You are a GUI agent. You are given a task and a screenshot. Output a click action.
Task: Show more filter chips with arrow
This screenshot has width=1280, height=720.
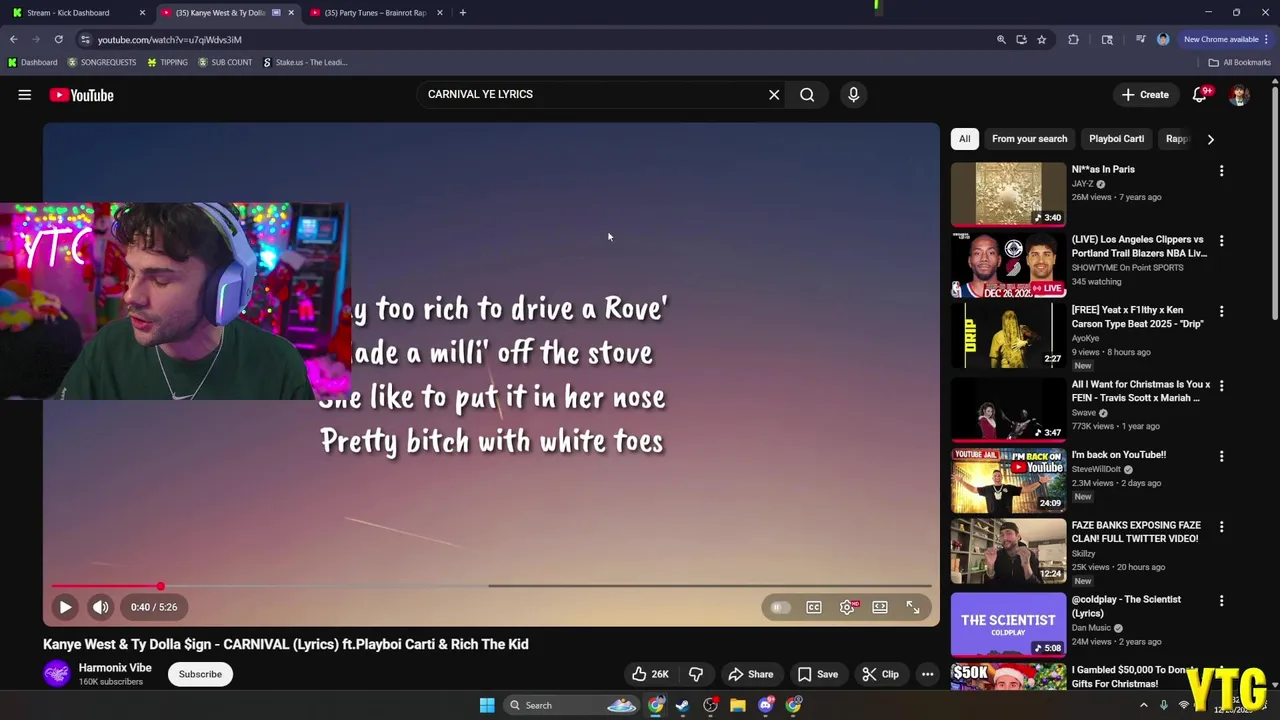(1210, 139)
